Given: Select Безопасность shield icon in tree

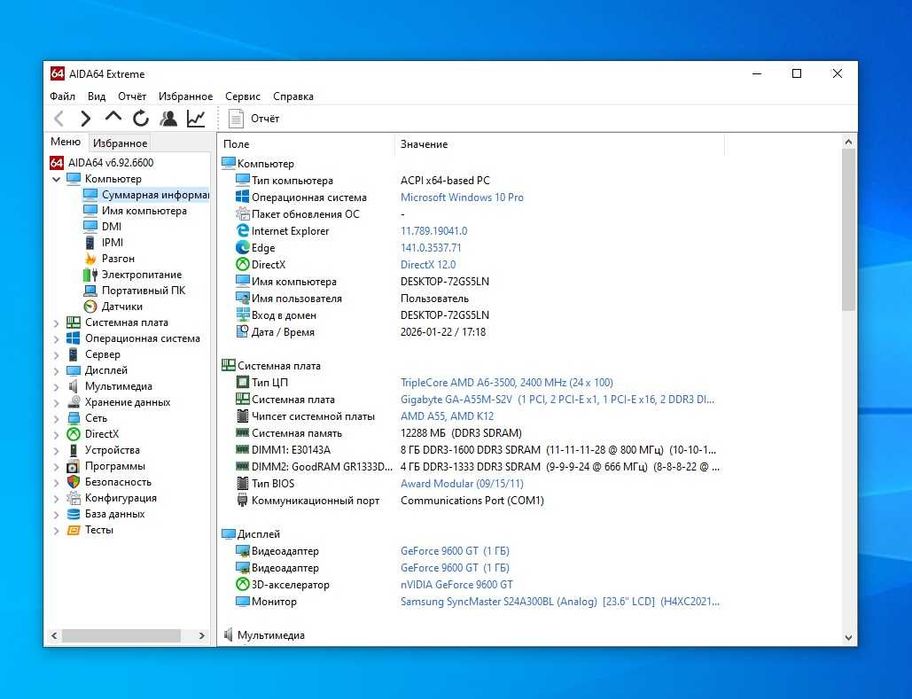Looking at the screenshot, I should [x=73, y=482].
